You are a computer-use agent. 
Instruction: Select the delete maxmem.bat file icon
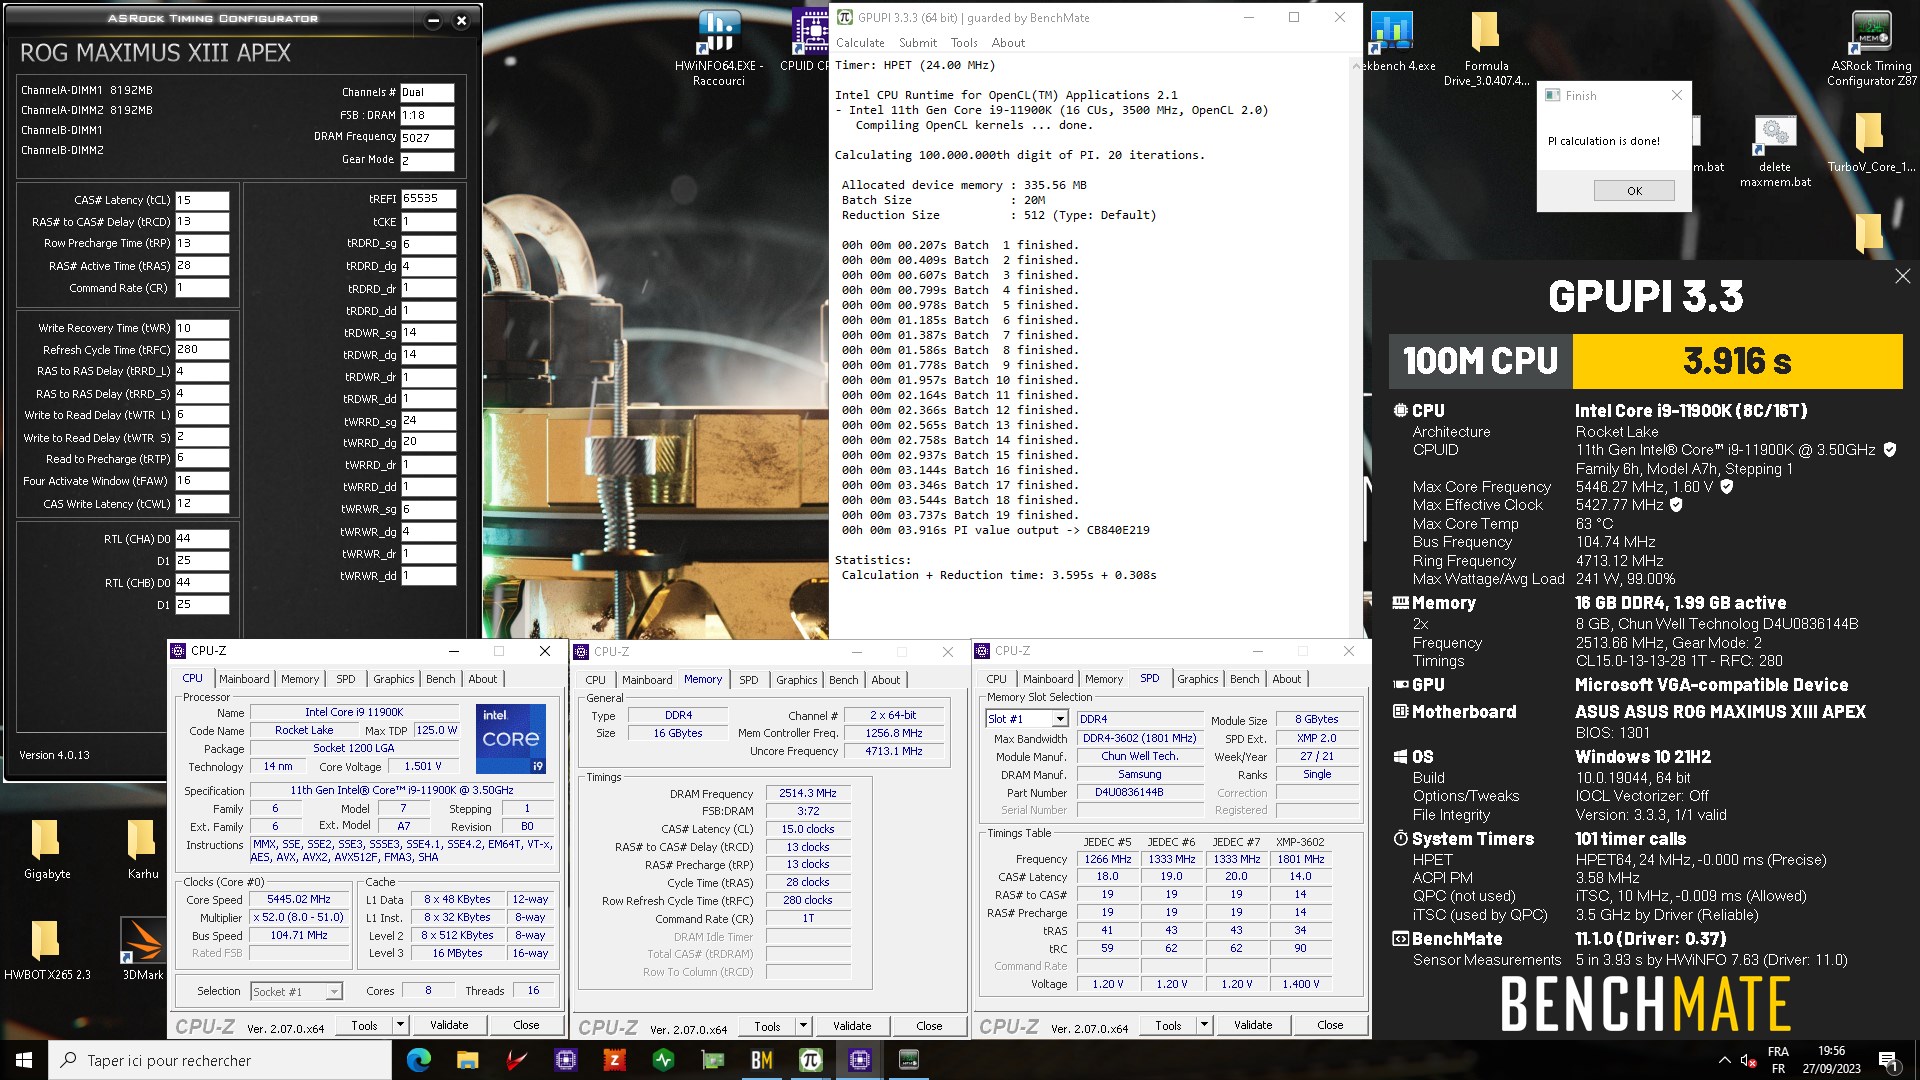[x=1775, y=151]
